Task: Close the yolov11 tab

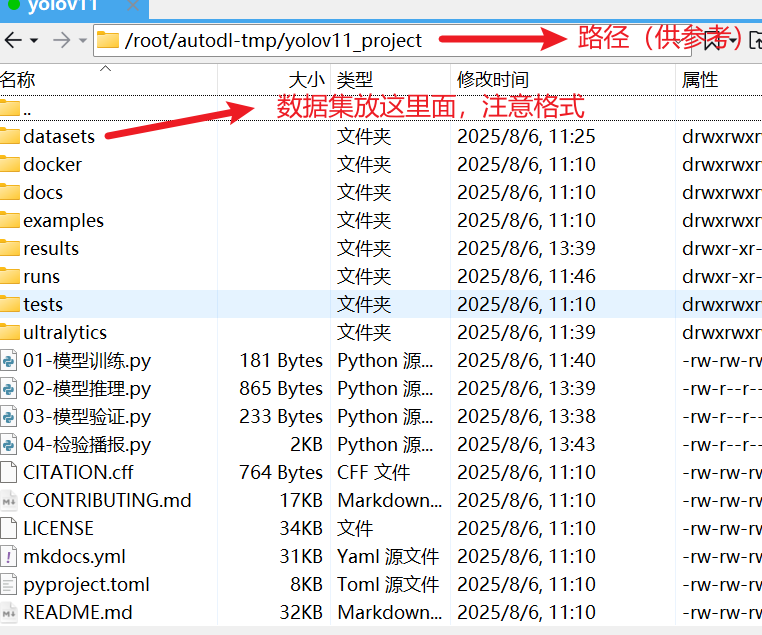Action: 133,6
